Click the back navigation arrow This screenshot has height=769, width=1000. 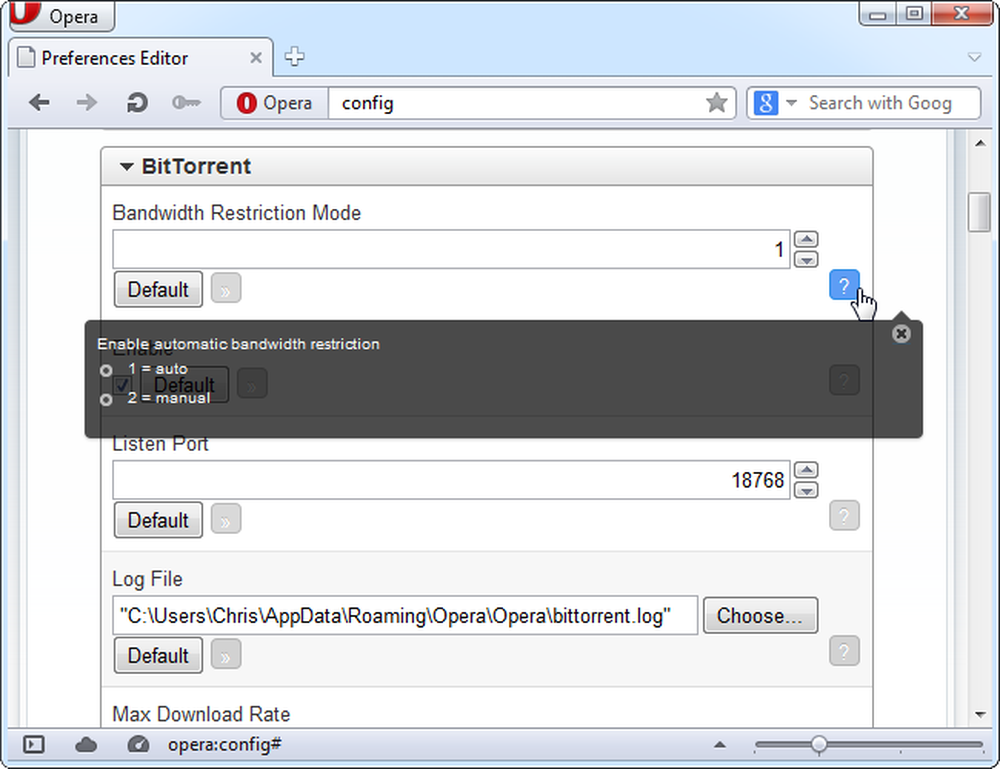click(x=40, y=103)
